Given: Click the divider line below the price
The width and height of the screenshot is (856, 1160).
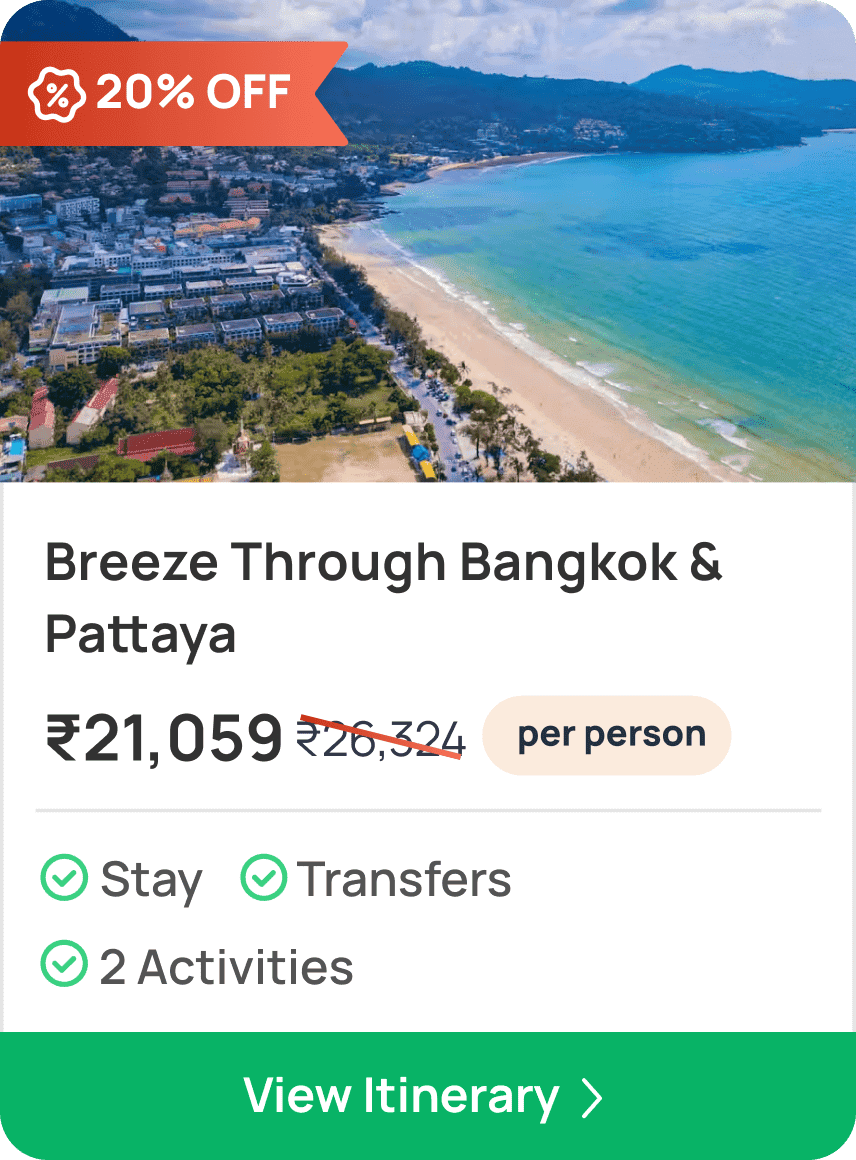Looking at the screenshot, I should [428, 810].
